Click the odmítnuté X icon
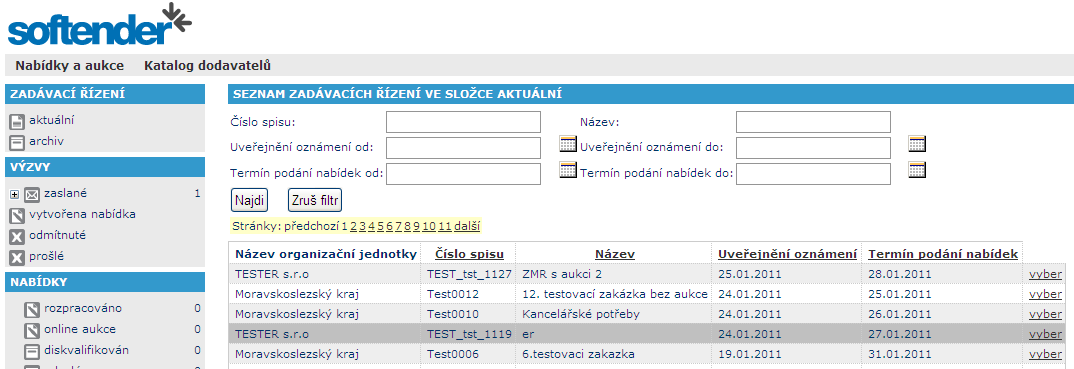 click(17, 237)
